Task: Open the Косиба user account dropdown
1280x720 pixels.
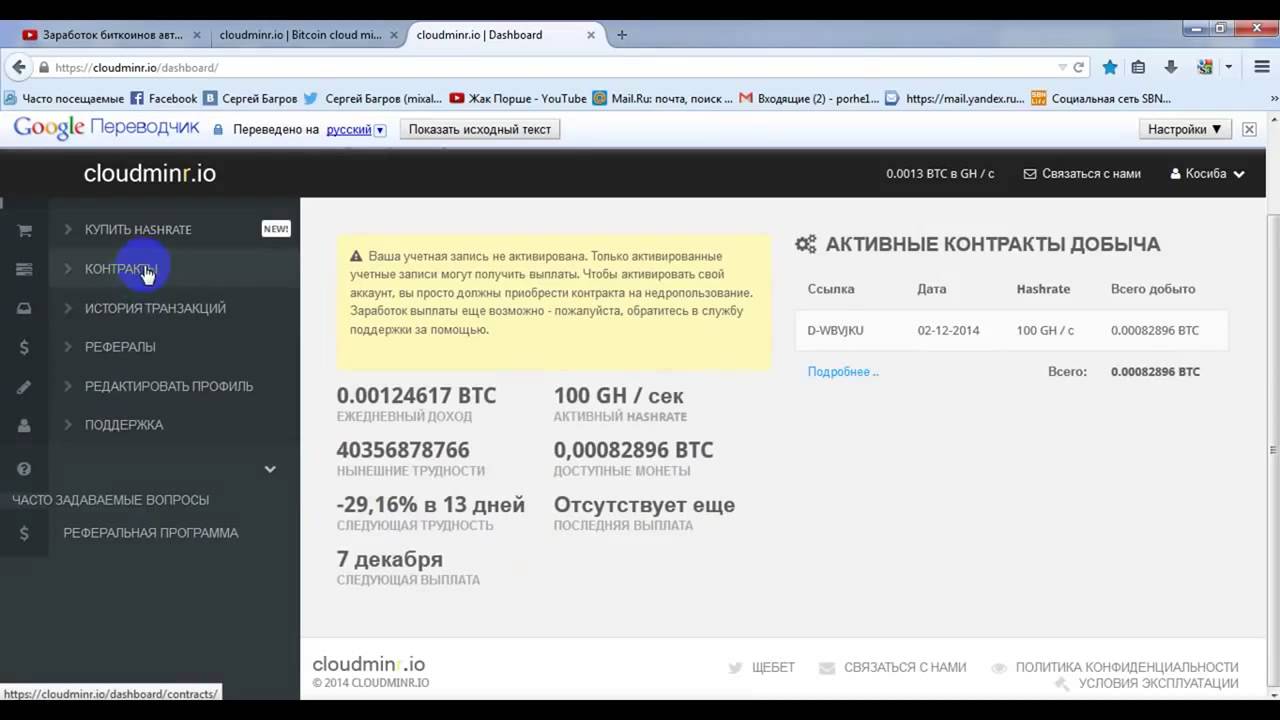Action: click(1207, 173)
